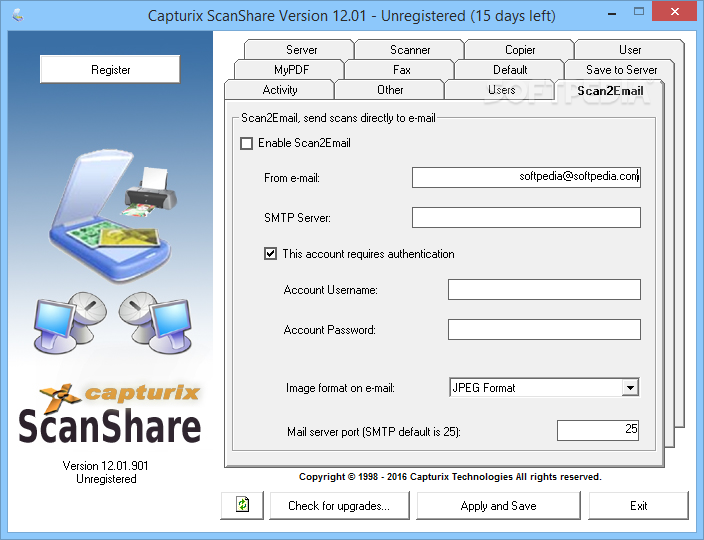Screen dimensions: 704x540
Task: Open the Other tab
Action: (390, 90)
